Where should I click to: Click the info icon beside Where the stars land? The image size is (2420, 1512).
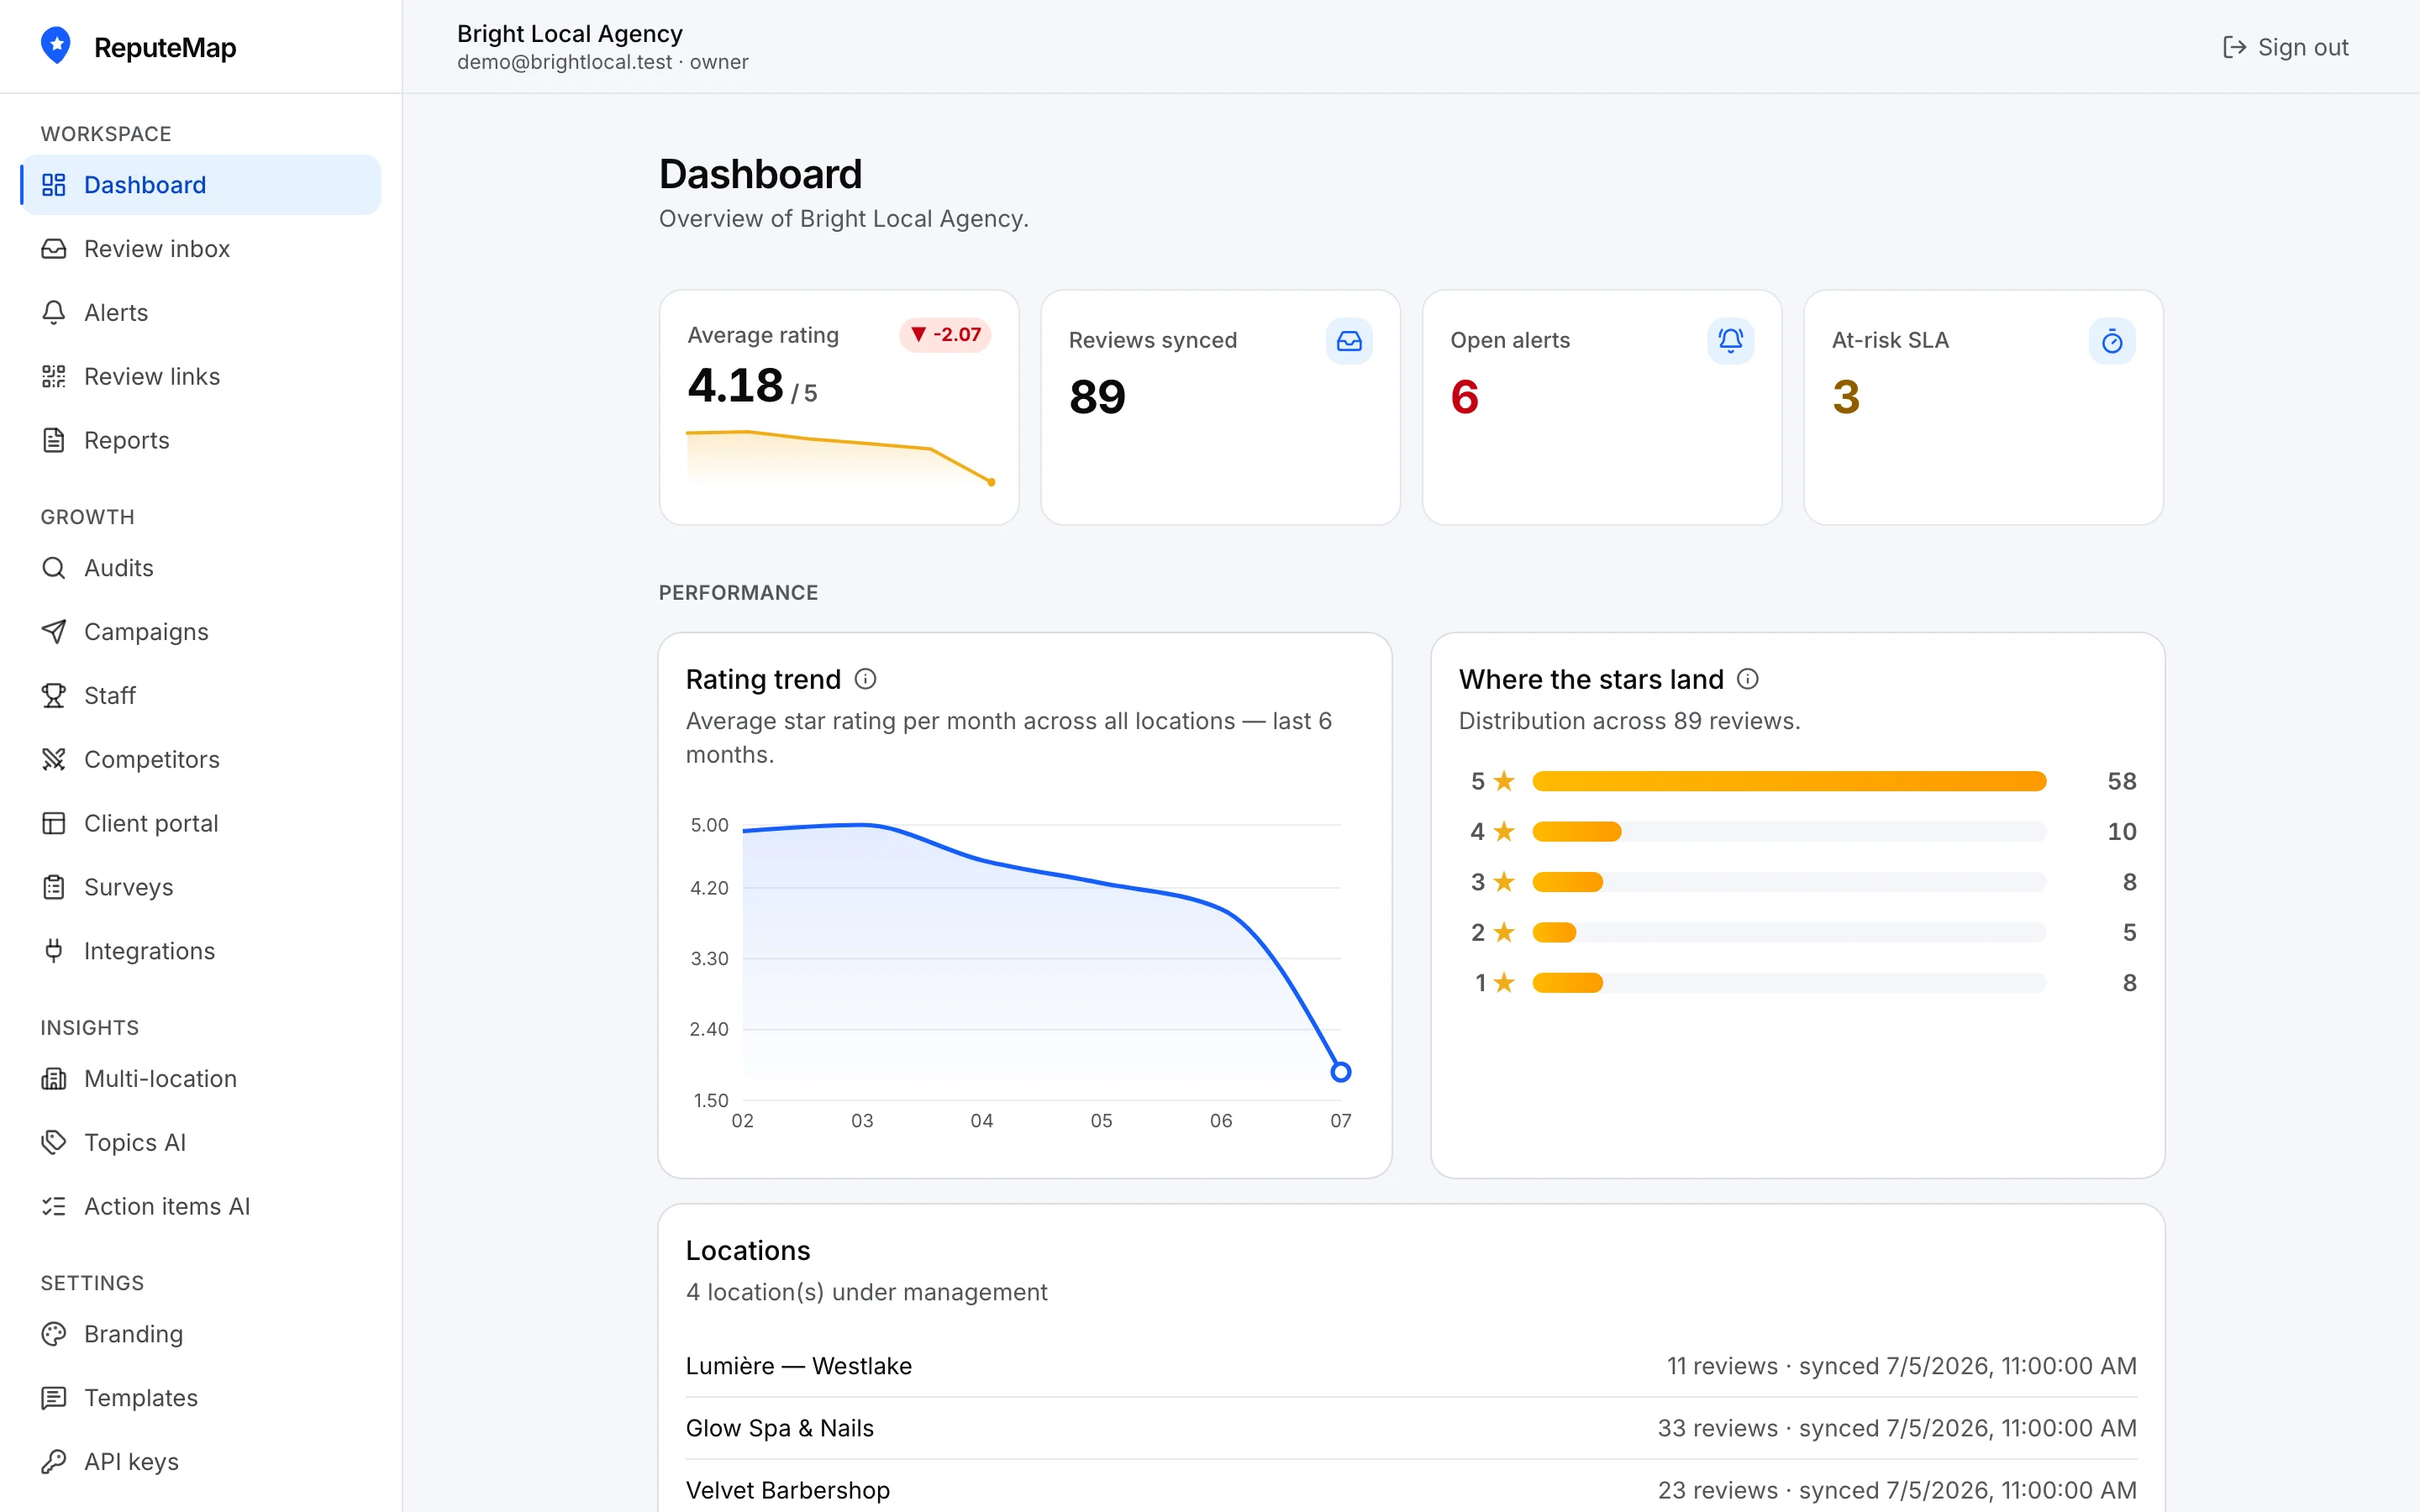pos(1748,679)
